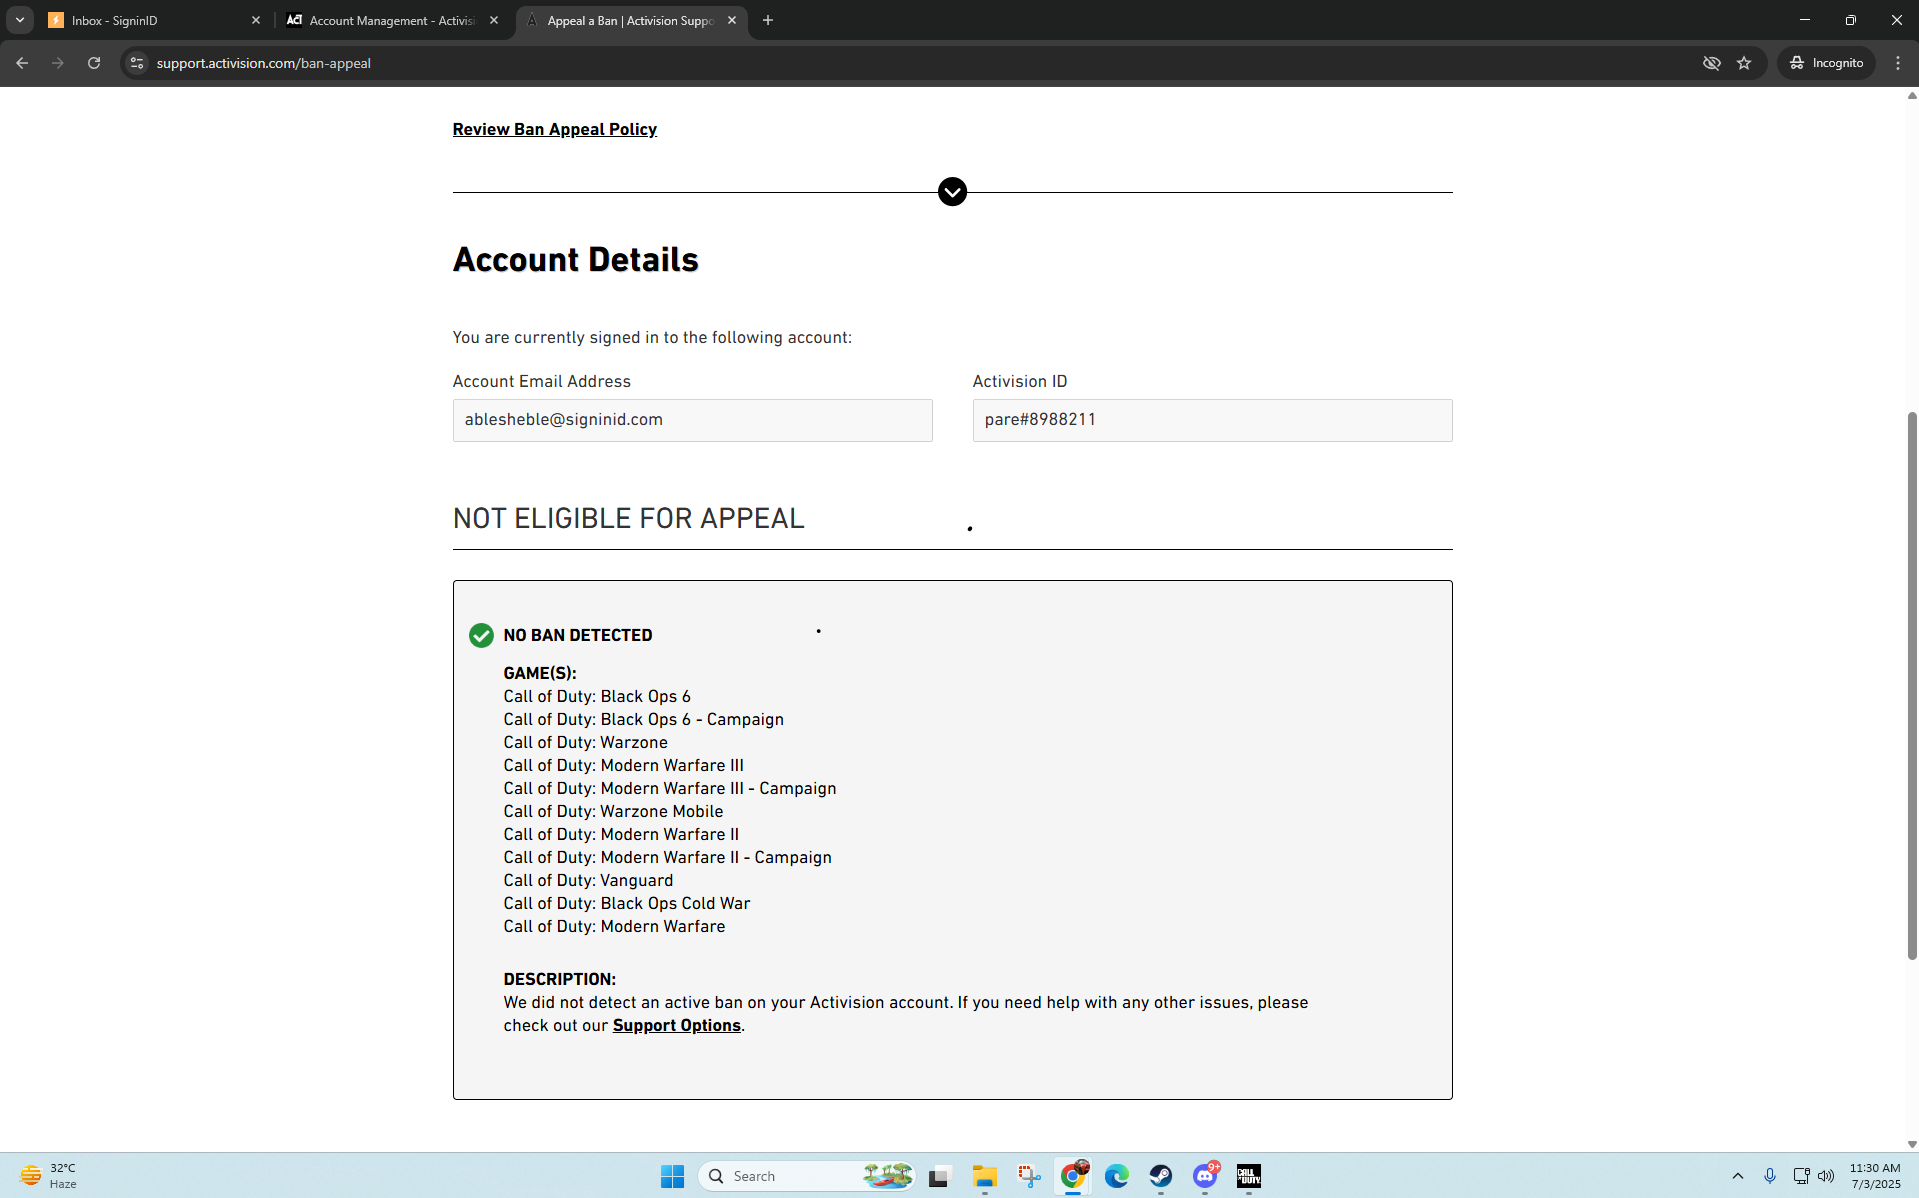1919x1198 pixels.
Task: Close the Inbox - SigninID tab
Action: (256, 20)
